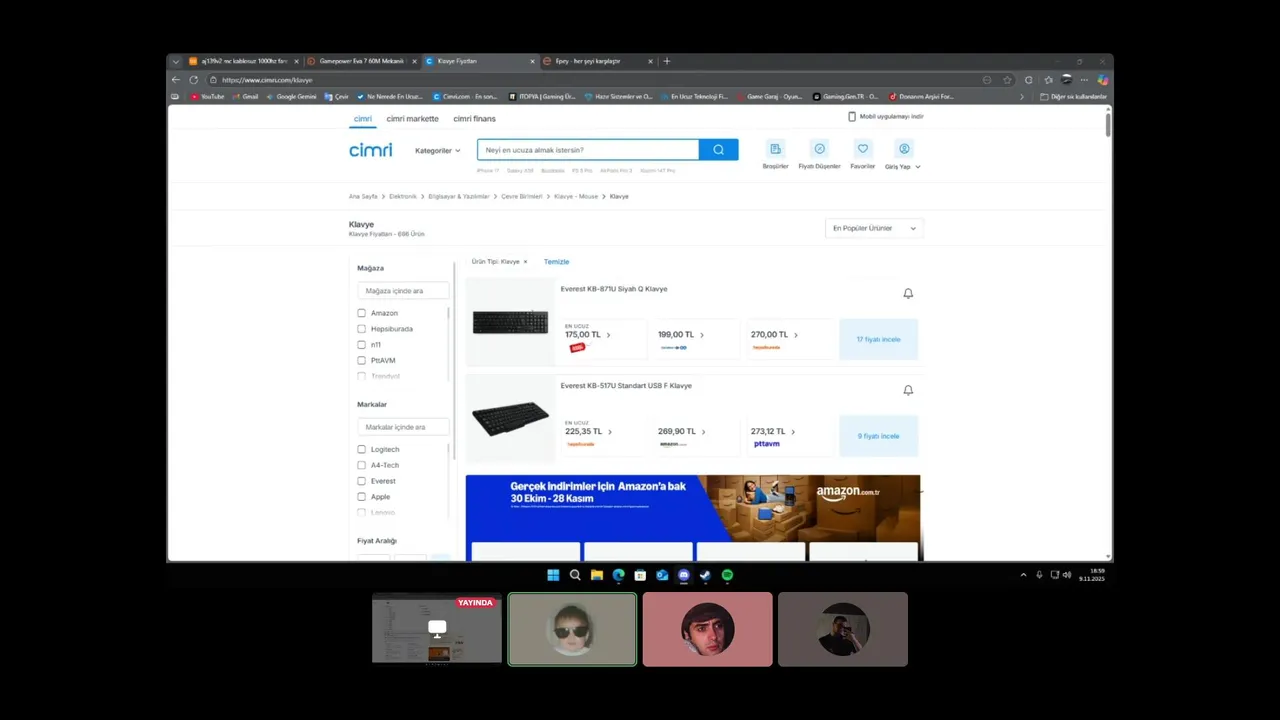Open Everest KB-871U Siyah Q Klavye link

pyautogui.click(x=614, y=289)
